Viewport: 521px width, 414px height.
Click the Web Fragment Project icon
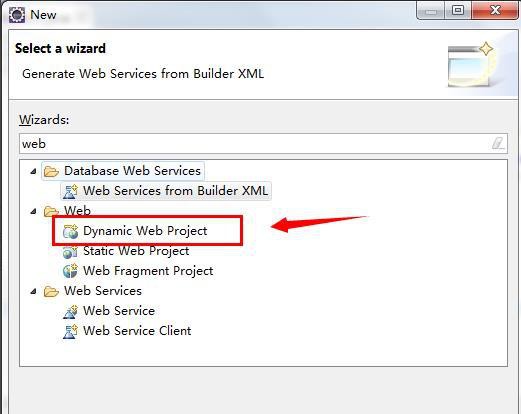(x=70, y=271)
